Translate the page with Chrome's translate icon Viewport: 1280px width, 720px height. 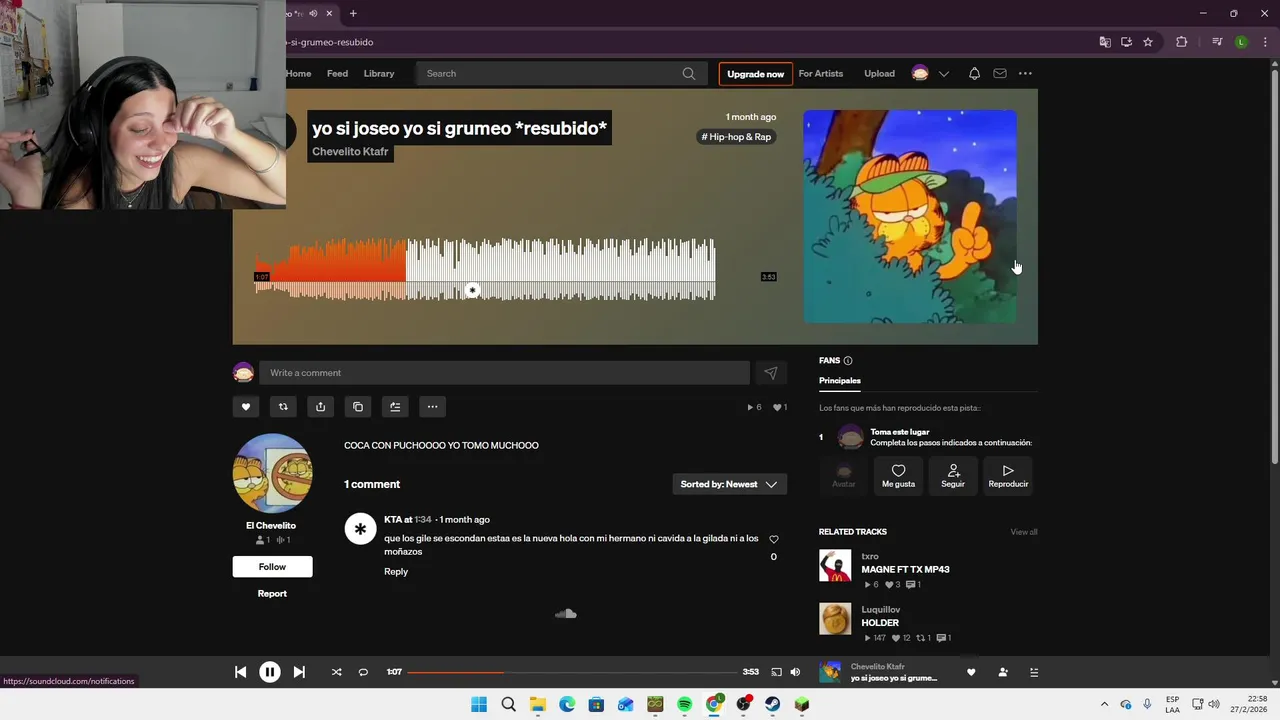pyautogui.click(x=1104, y=42)
